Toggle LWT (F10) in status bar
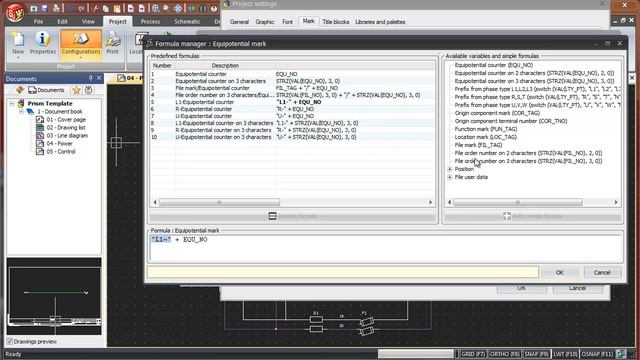This screenshot has height=360, width=640. coord(565,354)
